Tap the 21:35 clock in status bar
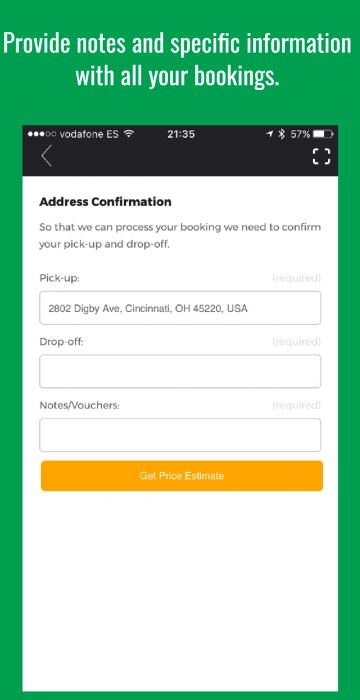This screenshot has width=360, height=700. pyautogui.click(x=181, y=134)
